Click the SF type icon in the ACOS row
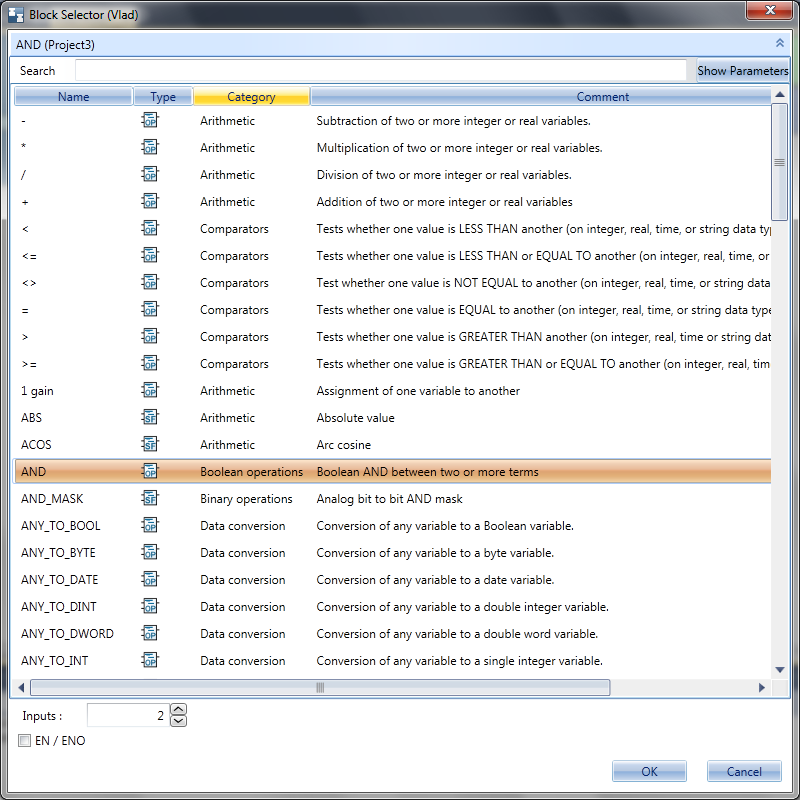Viewport: 800px width, 800px height. pos(150,445)
